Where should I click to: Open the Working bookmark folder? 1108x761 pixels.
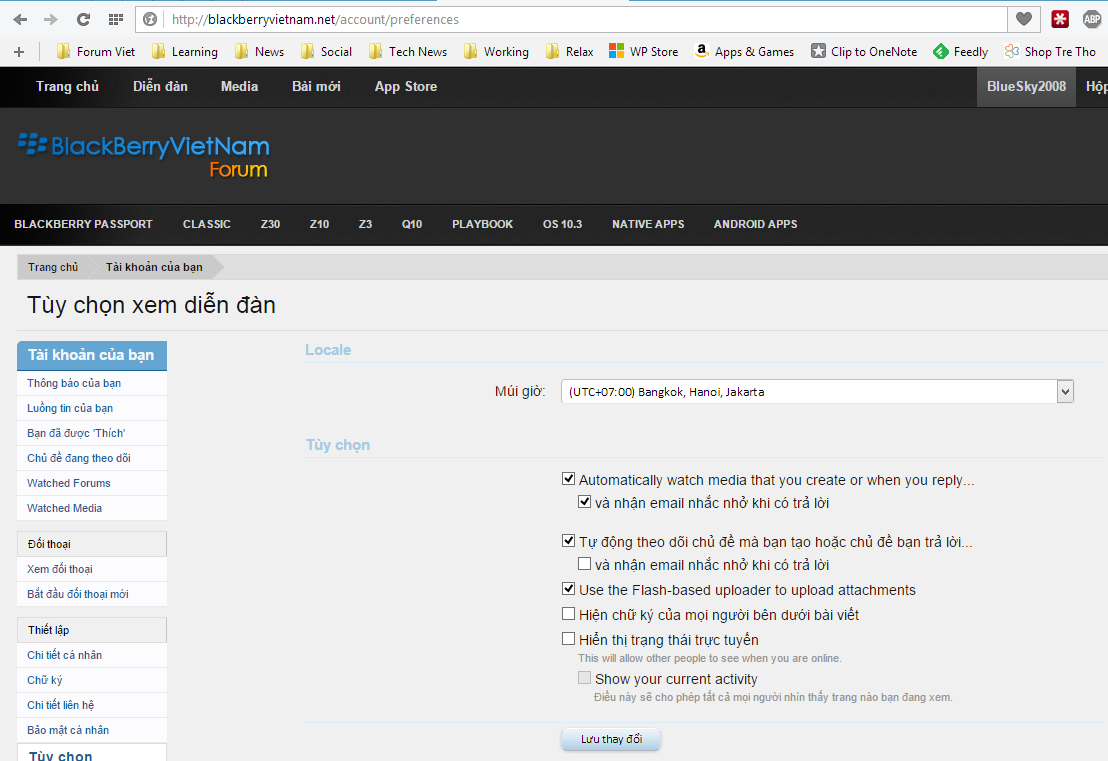(x=496, y=52)
